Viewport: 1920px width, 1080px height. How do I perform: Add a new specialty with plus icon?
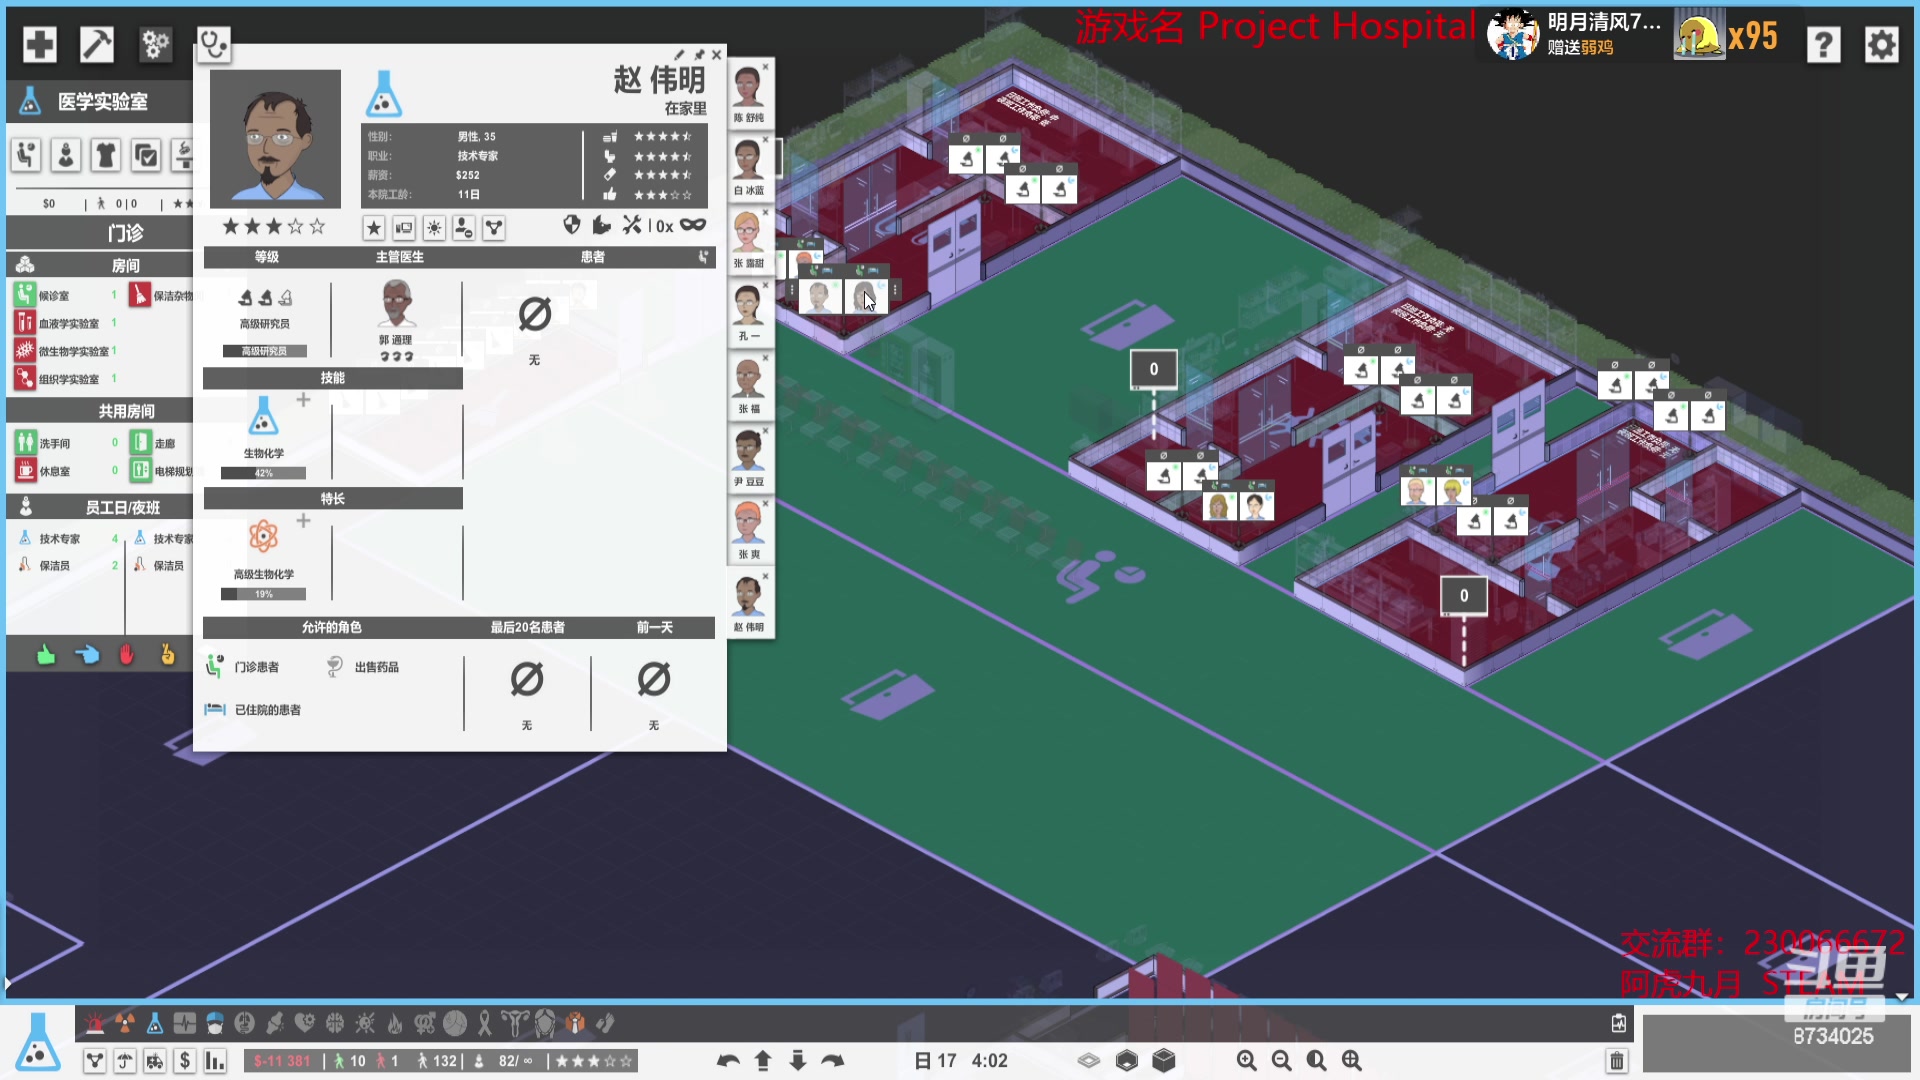303,521
